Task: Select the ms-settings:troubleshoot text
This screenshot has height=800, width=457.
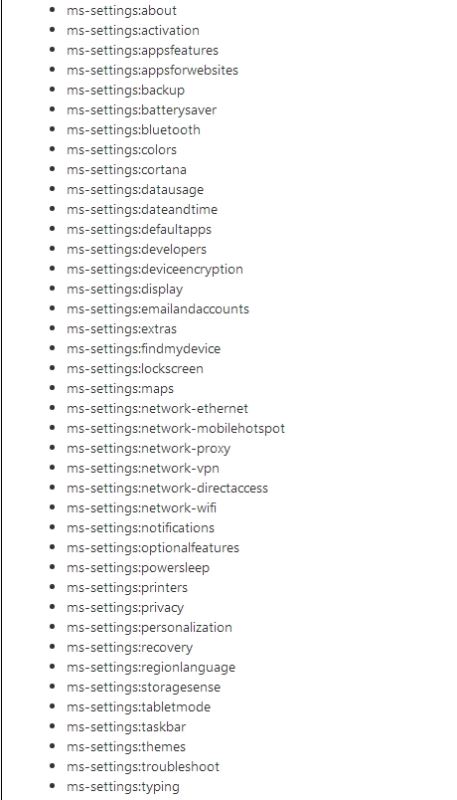Action: click(143, 766)
